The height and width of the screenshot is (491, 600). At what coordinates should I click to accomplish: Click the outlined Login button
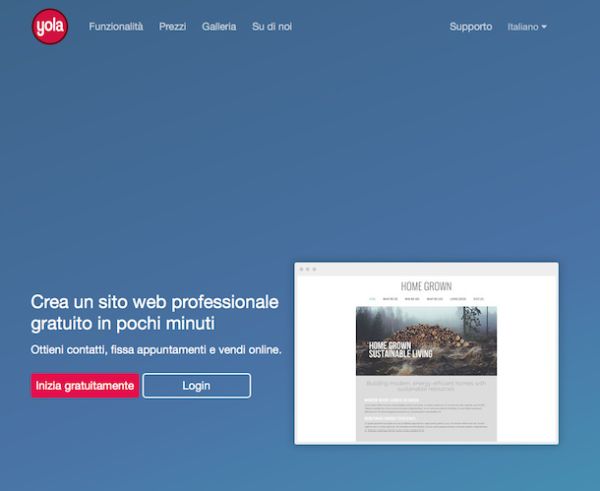click(x=196, y=385)
